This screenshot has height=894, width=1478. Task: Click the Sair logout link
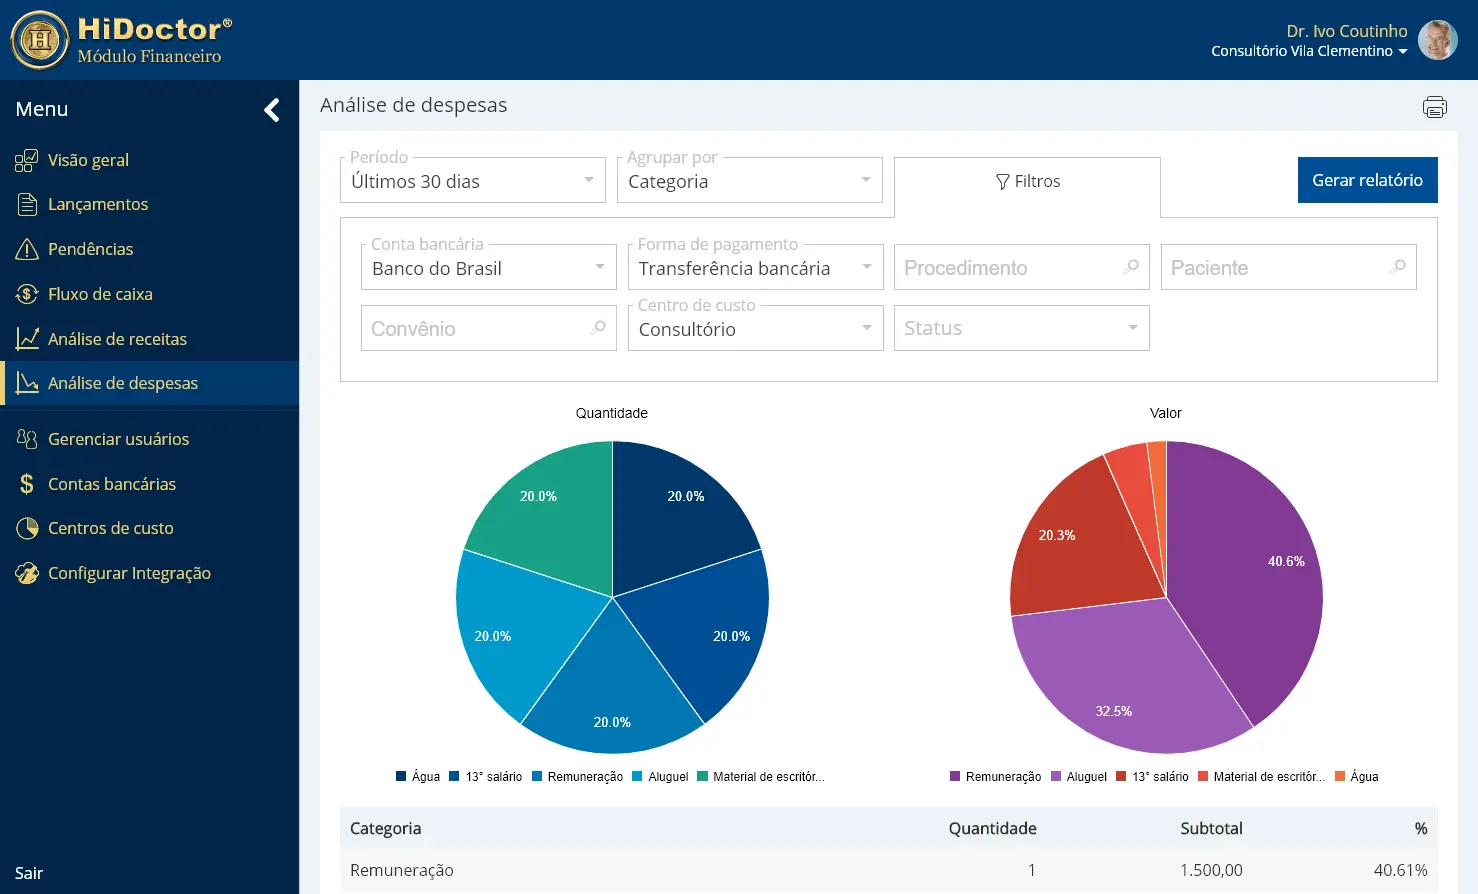pos(29,873)
